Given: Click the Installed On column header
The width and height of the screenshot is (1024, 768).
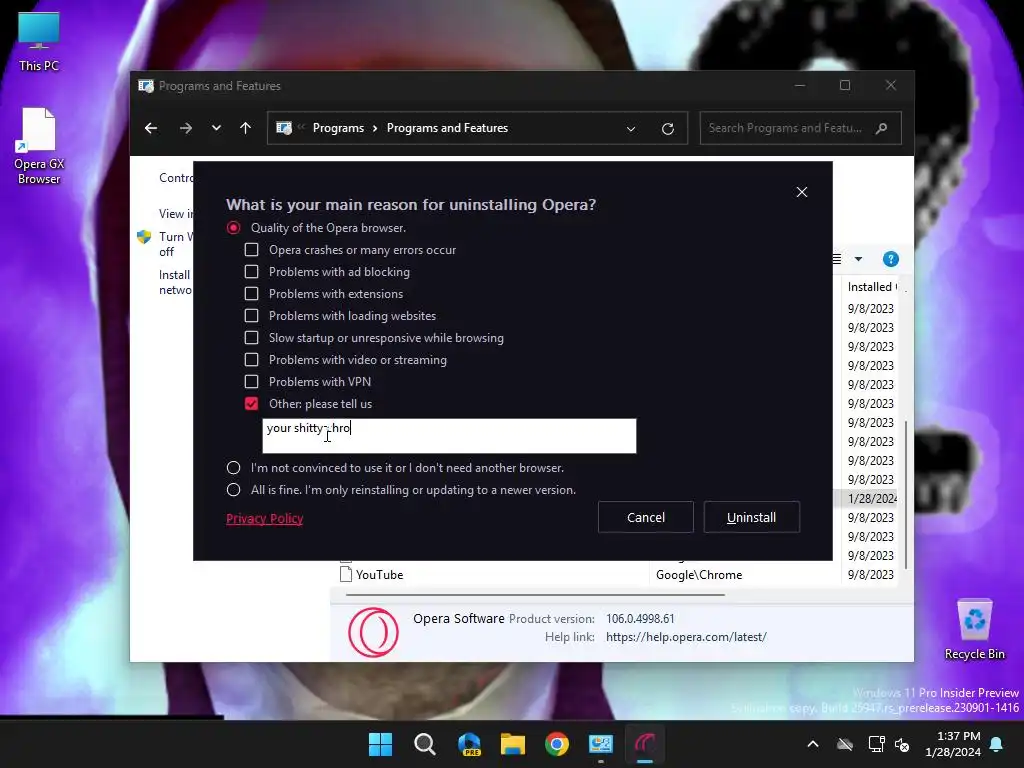Looking at the screenshot, I should click(x=871, y=287).
